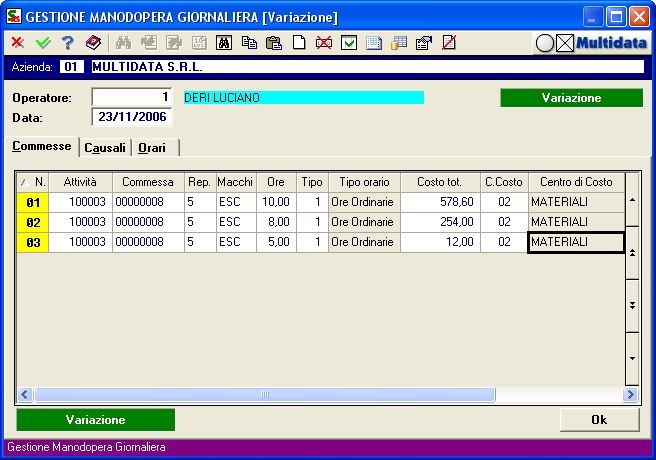The height and width of the screenshot is (460, 656).
Task: Click the Costo tot. column header
Action: (440, 182)
